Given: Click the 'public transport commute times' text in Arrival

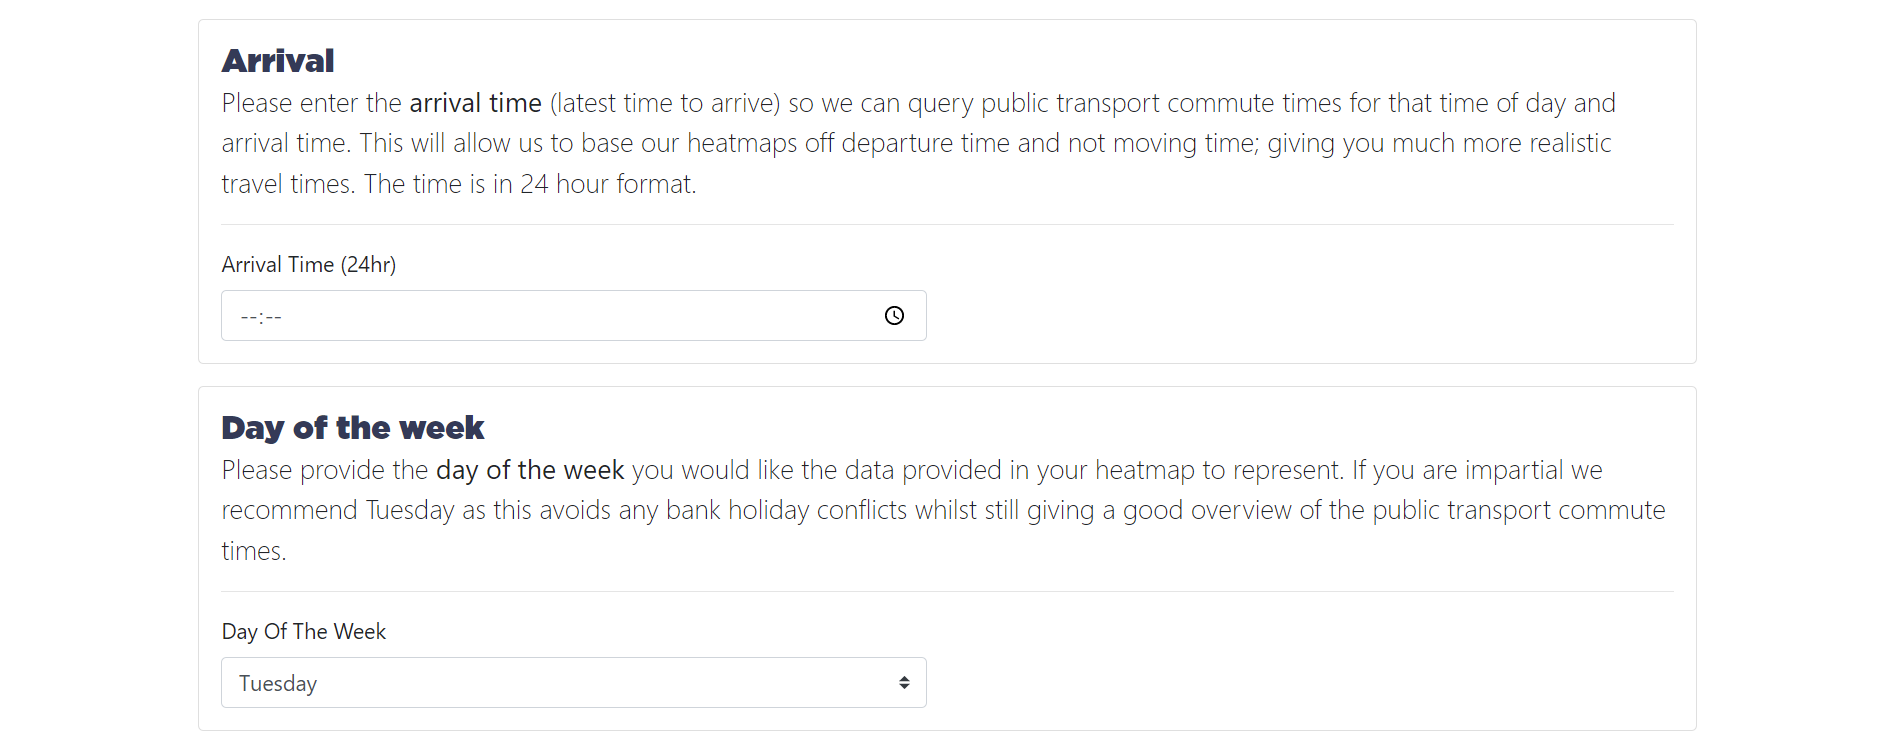Looking at the screenshot, I should [1161, 103].
